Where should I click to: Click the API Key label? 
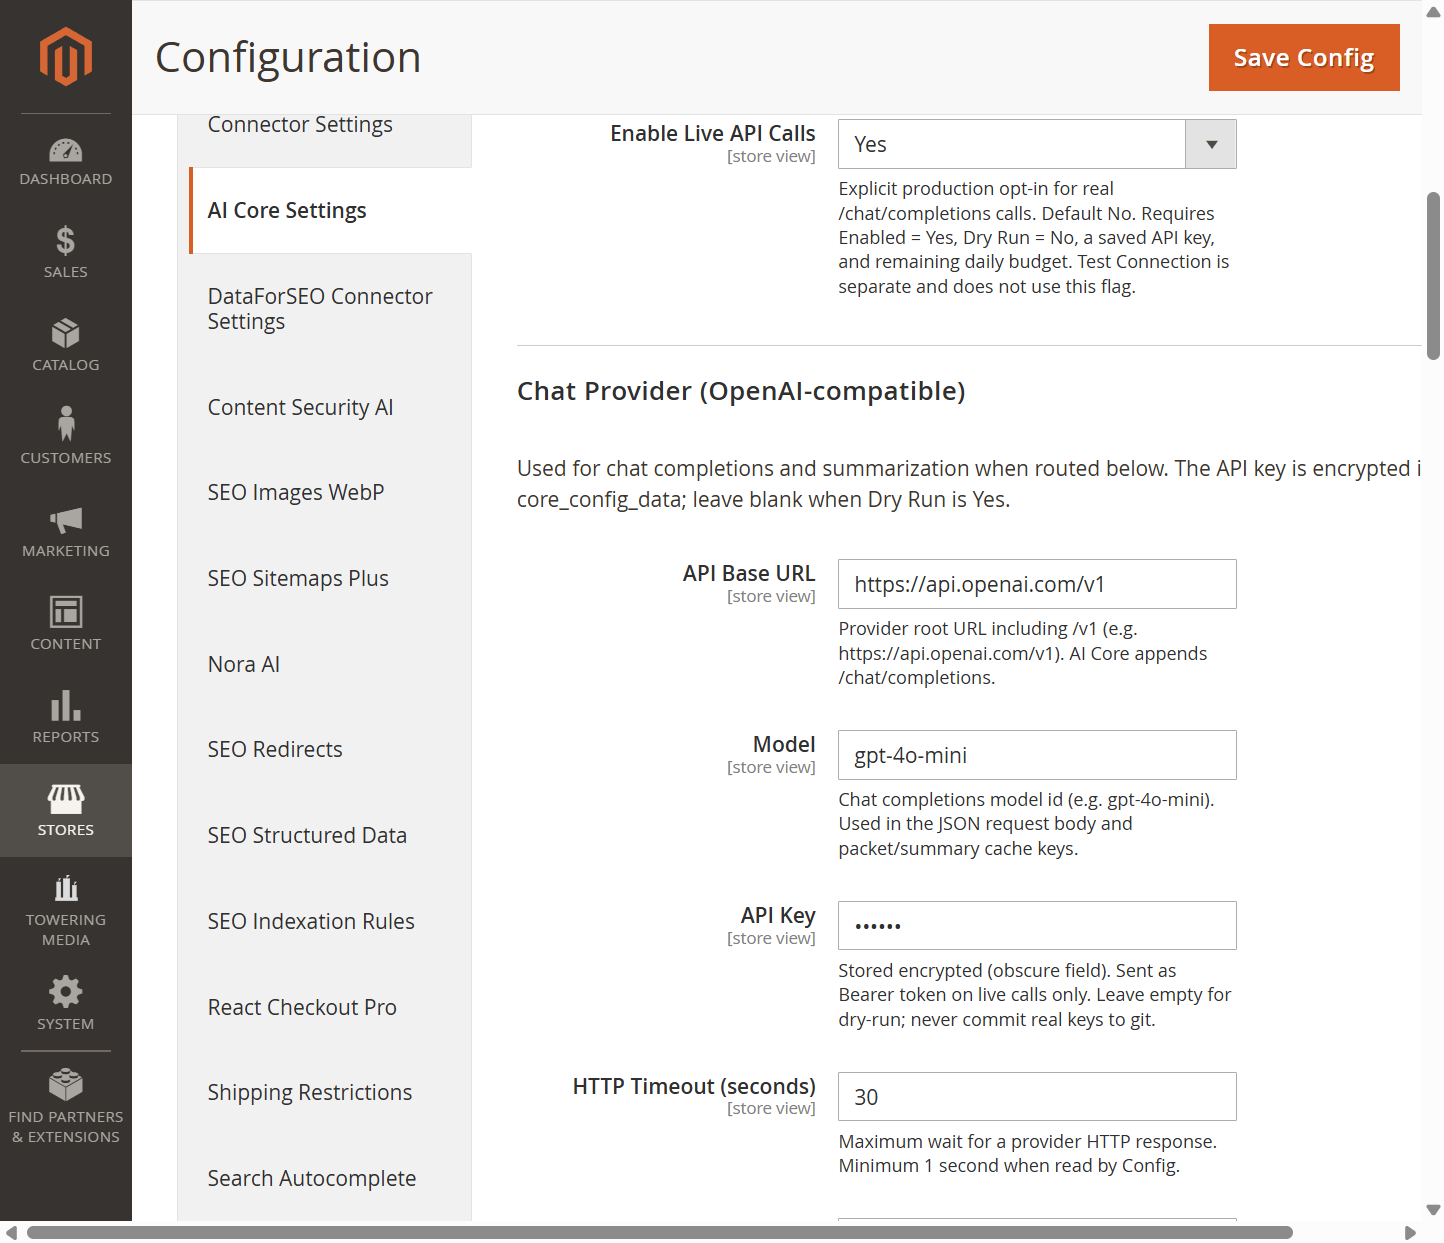click(x=778, y=916)
